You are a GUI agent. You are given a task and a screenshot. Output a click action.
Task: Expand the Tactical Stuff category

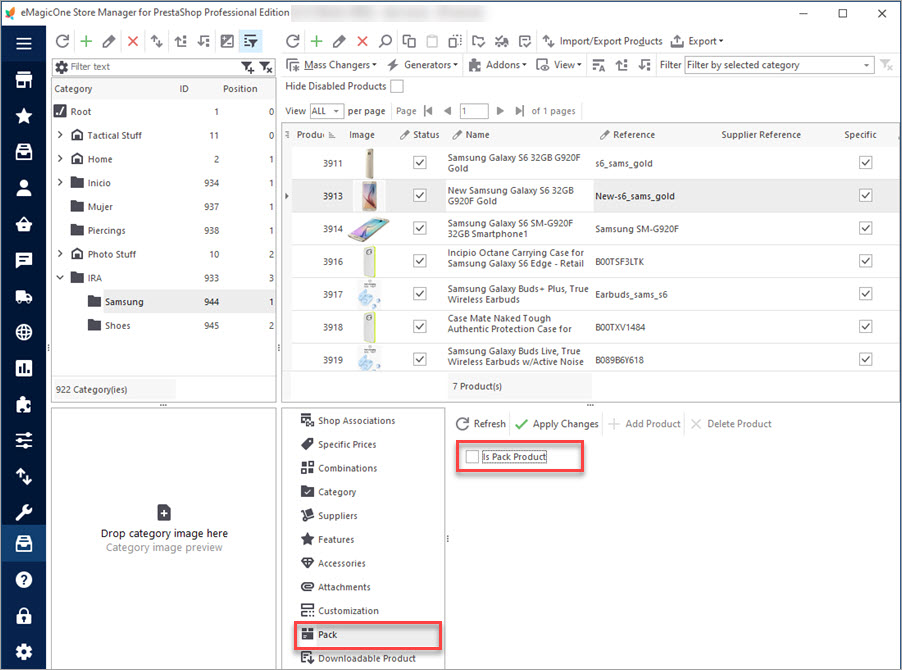coord(60,135)
